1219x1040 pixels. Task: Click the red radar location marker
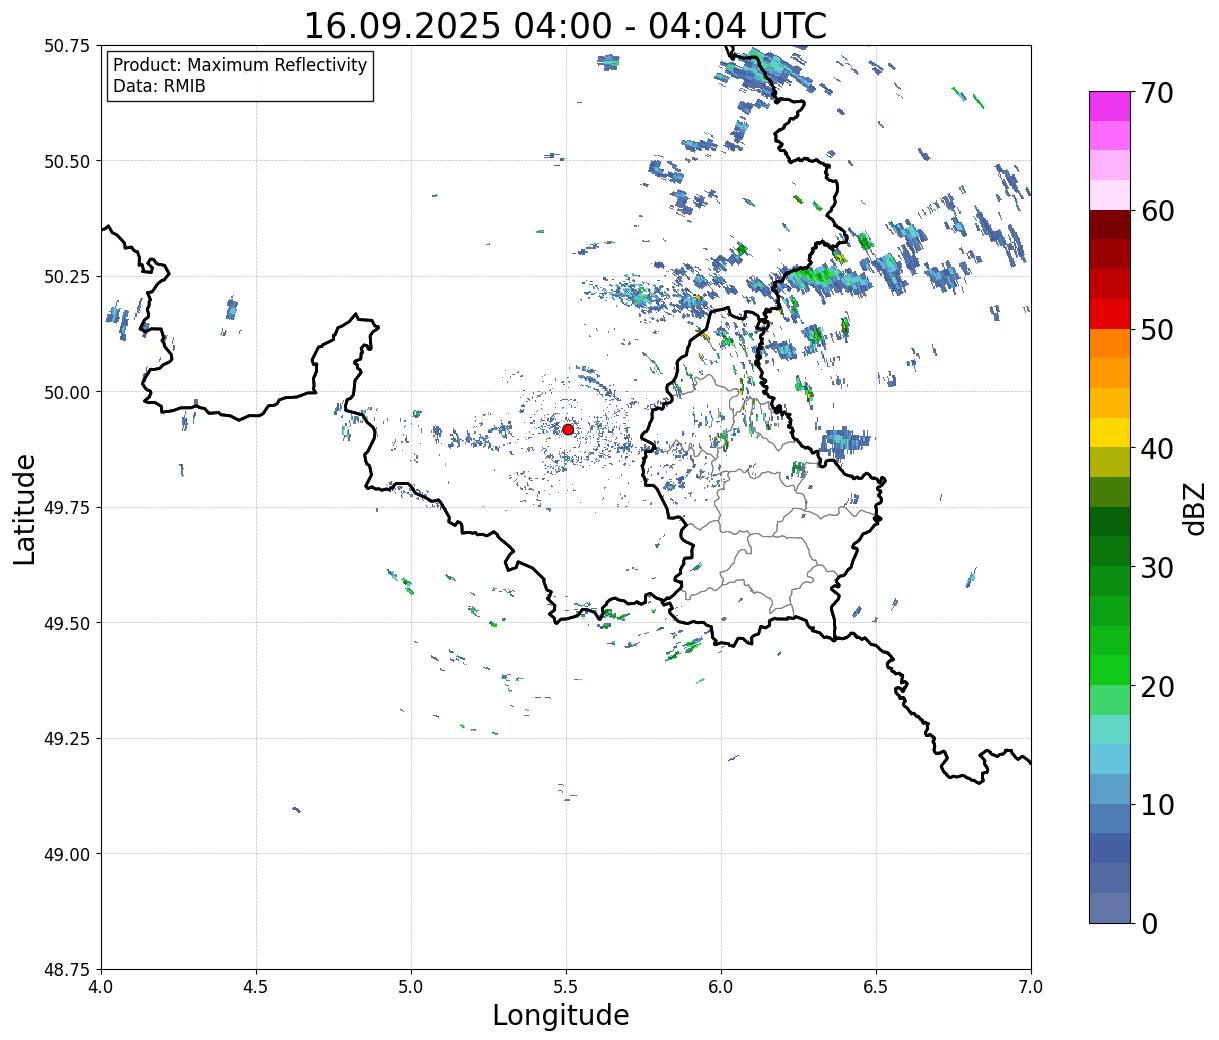point(568,429)
